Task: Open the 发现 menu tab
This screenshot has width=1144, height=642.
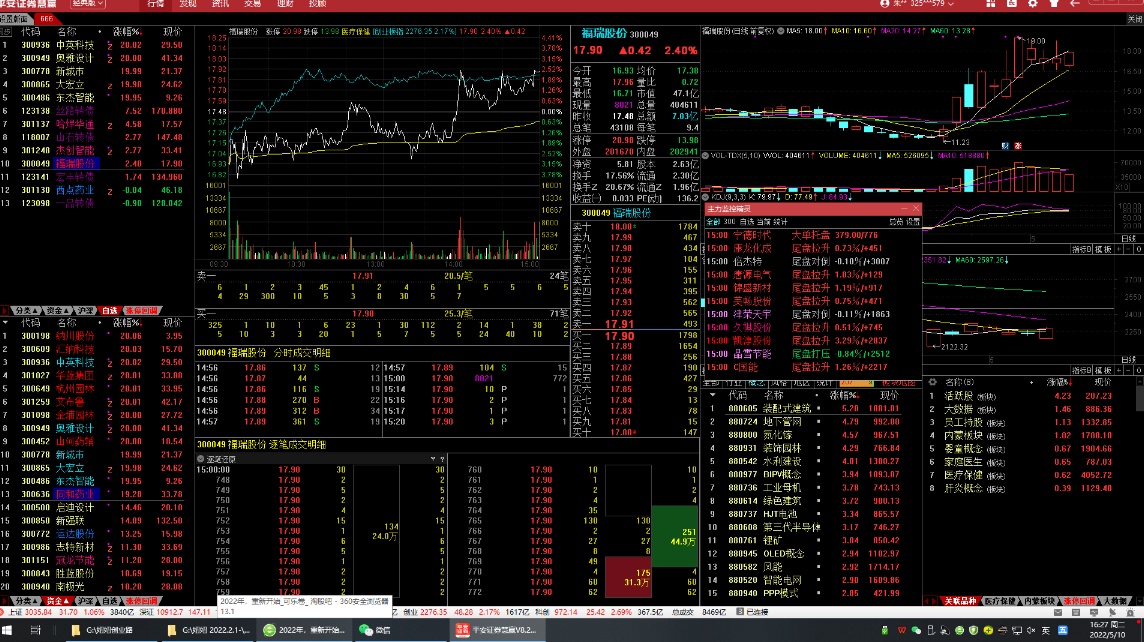Action: click(188, 4)
